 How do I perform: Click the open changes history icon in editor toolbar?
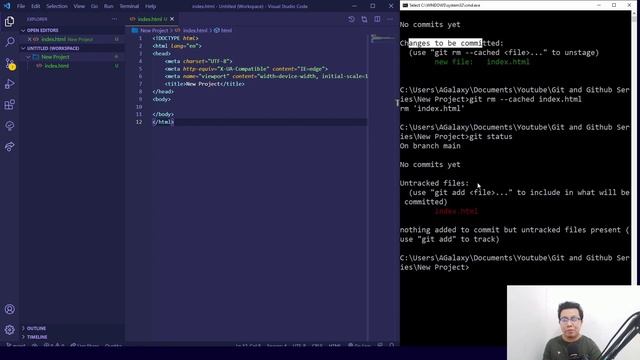[x=351, y=19]
